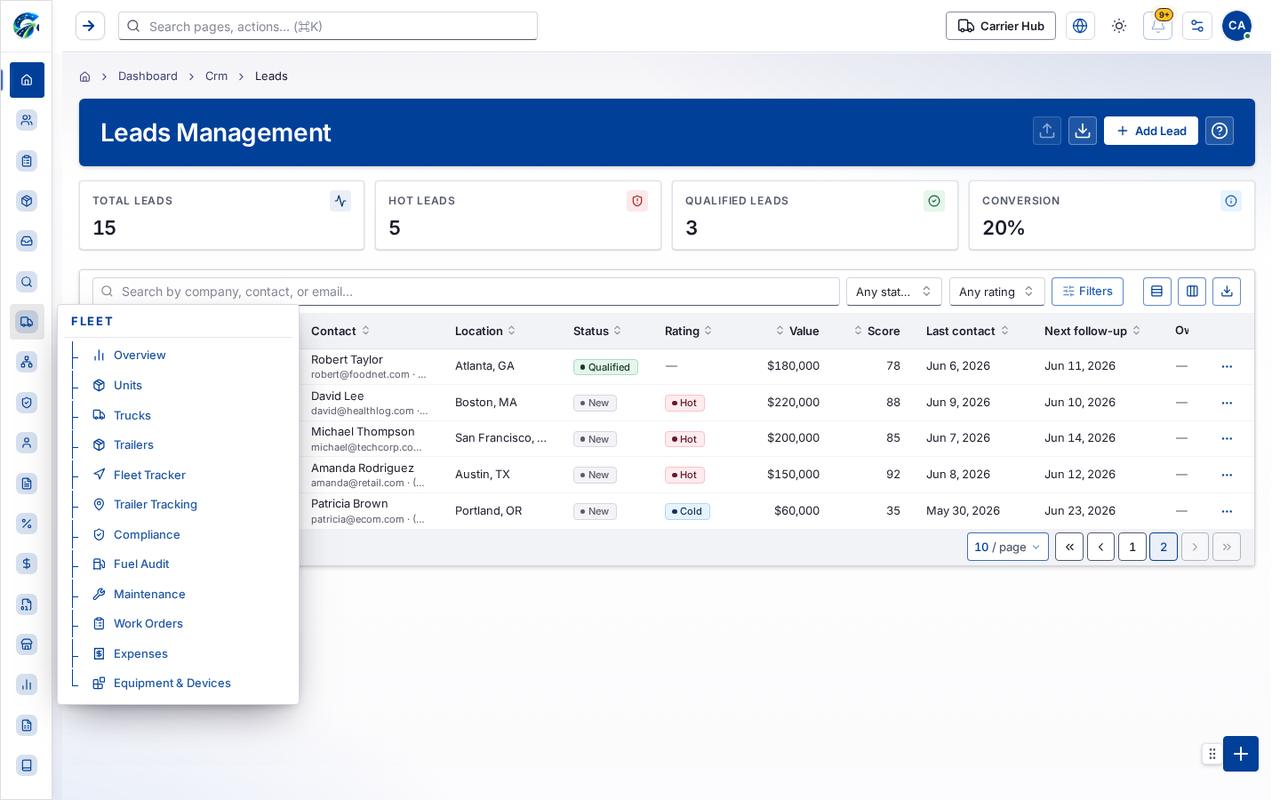Open the dollar sign sidebar icon
The height and width of the screenshot is (800, 1280).
tap(27, 564)
